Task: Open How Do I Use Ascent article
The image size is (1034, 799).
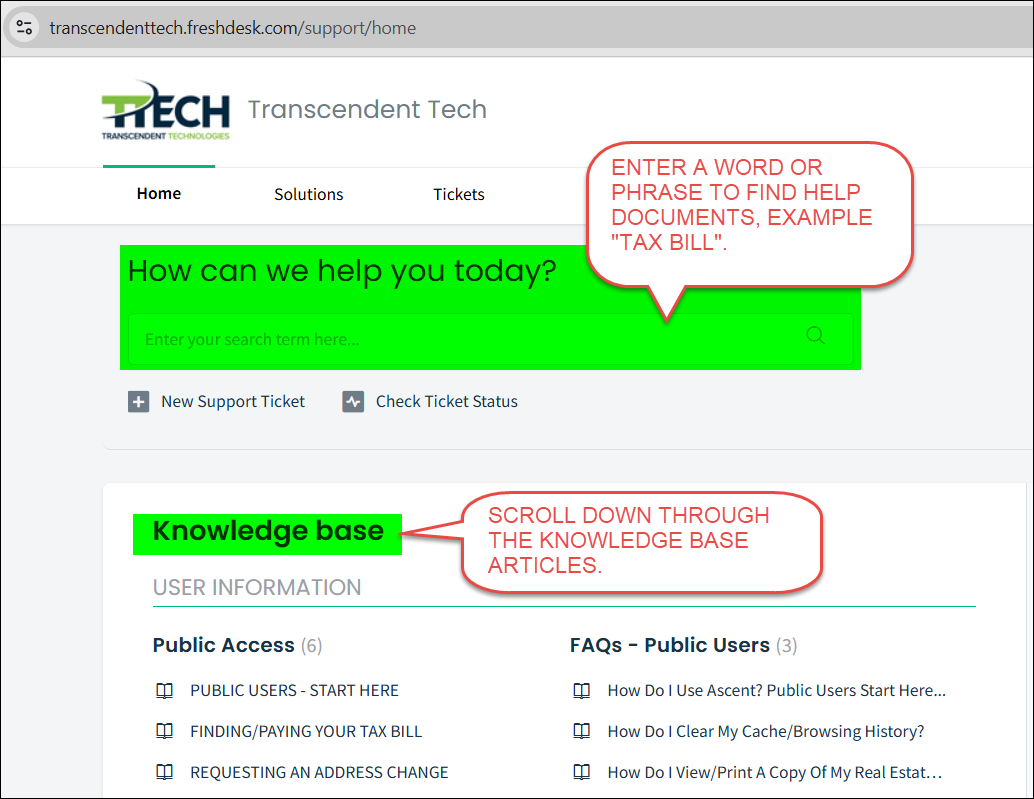Action: tap(777, 690)
